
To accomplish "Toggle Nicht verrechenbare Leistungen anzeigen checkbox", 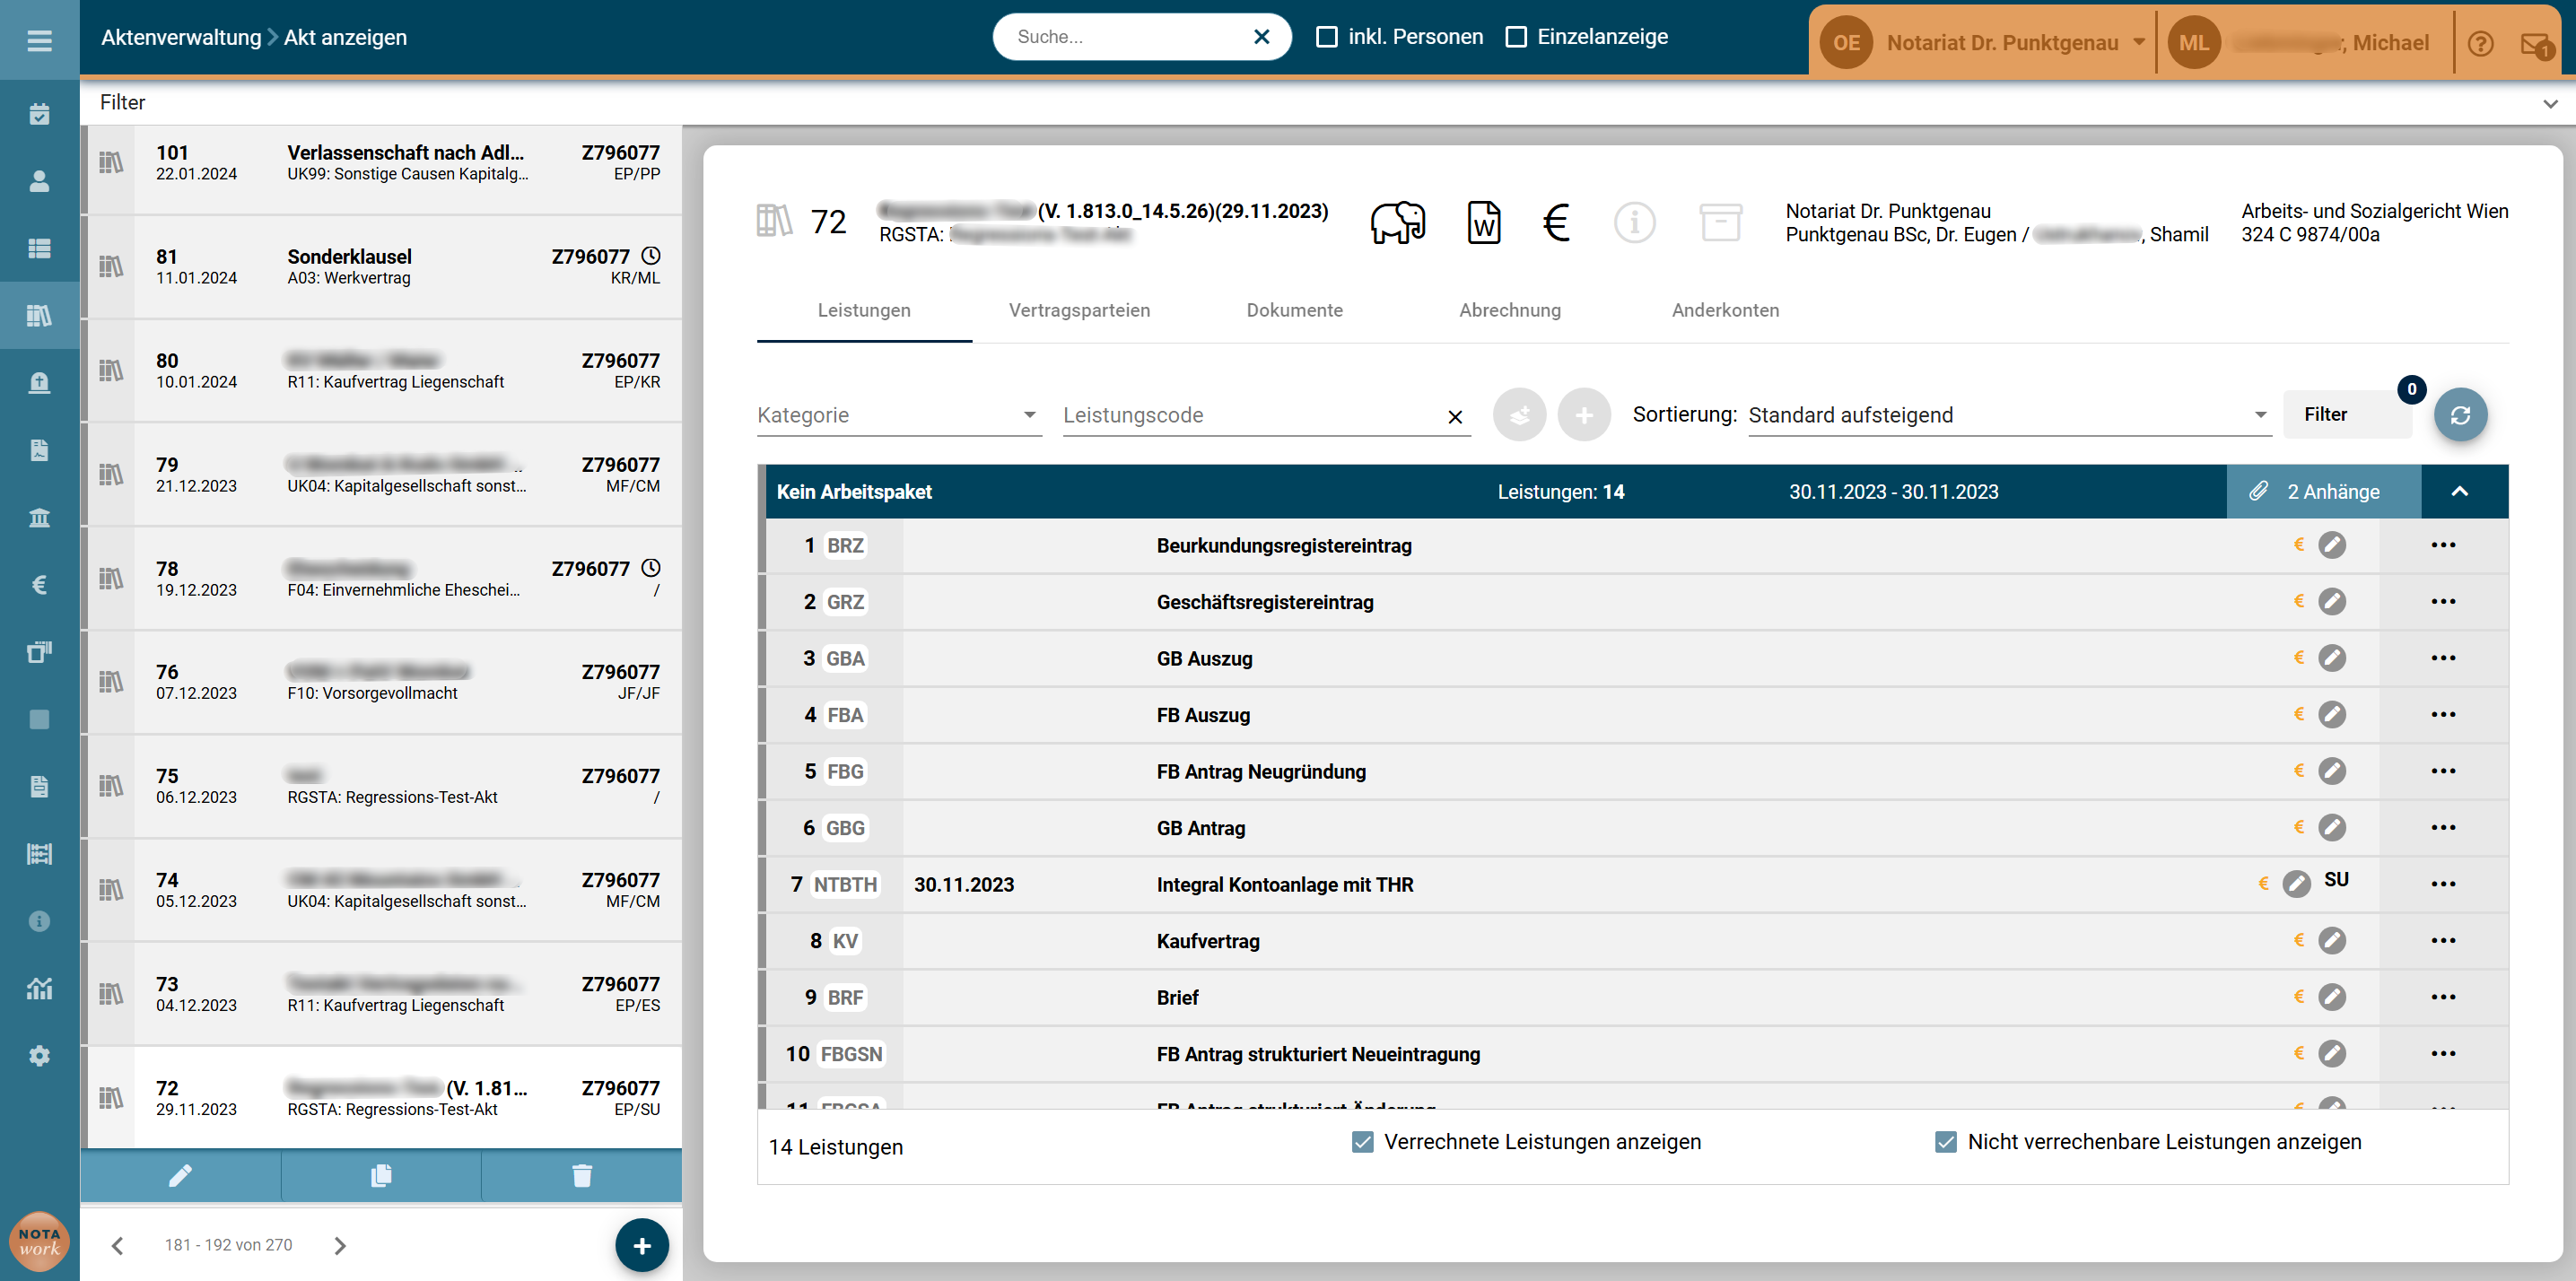I will coord(1945,1141).
